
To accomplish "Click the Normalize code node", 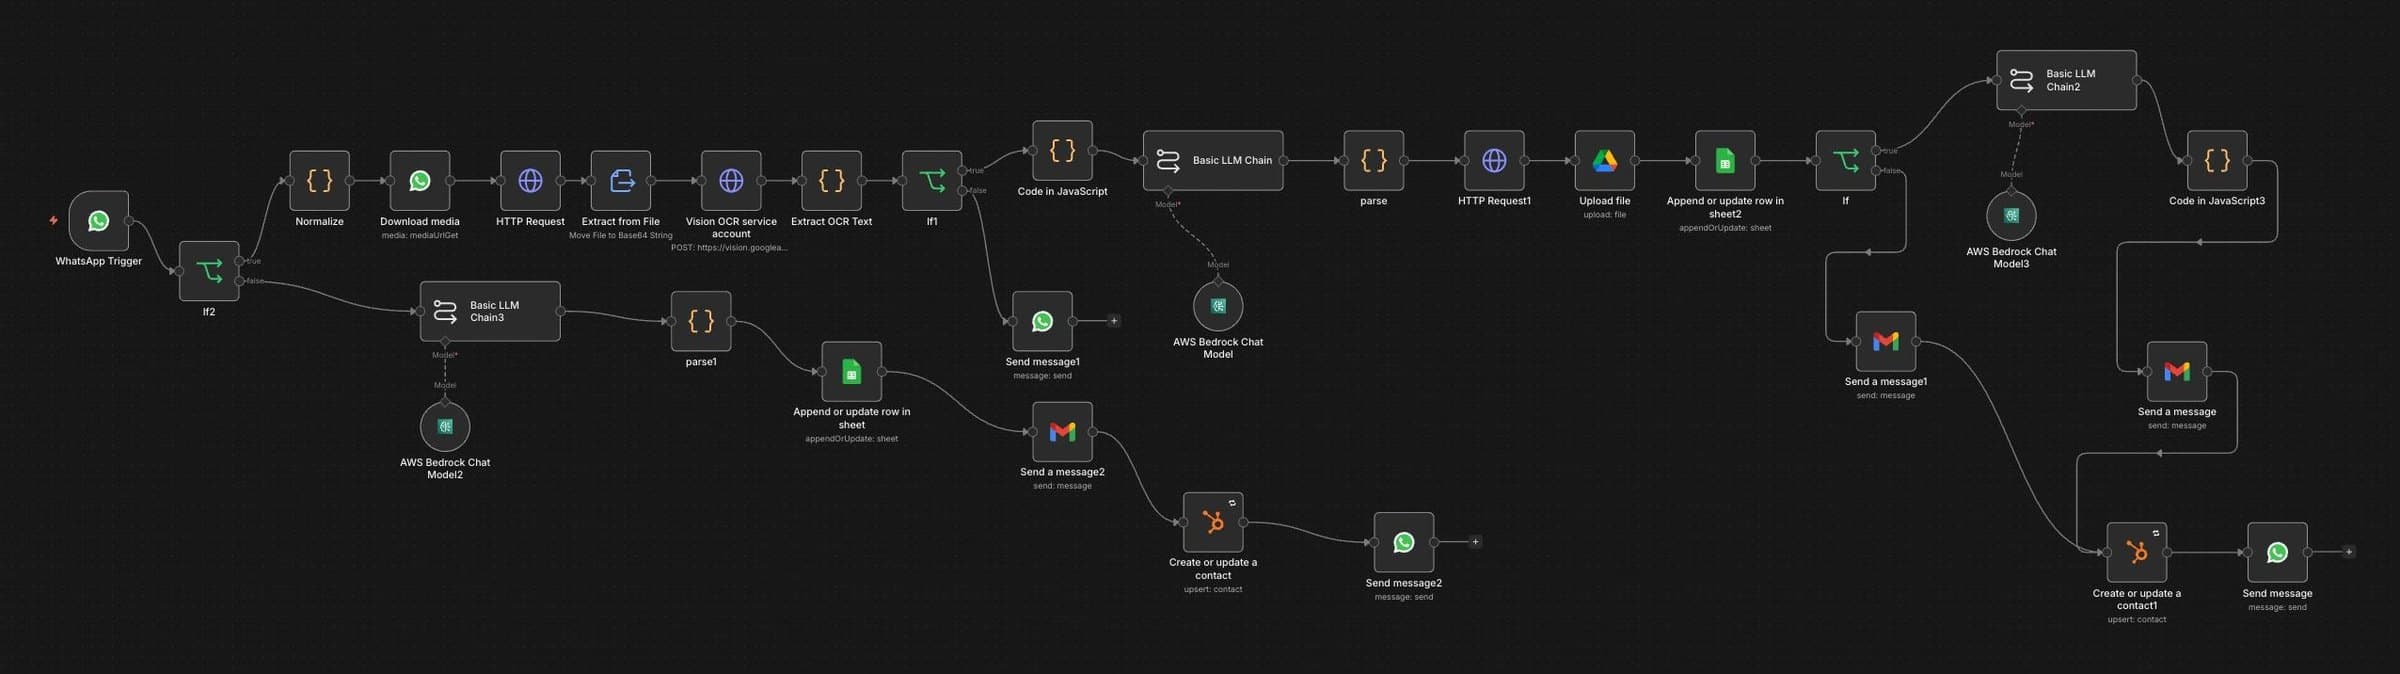I will coord(319,181).
